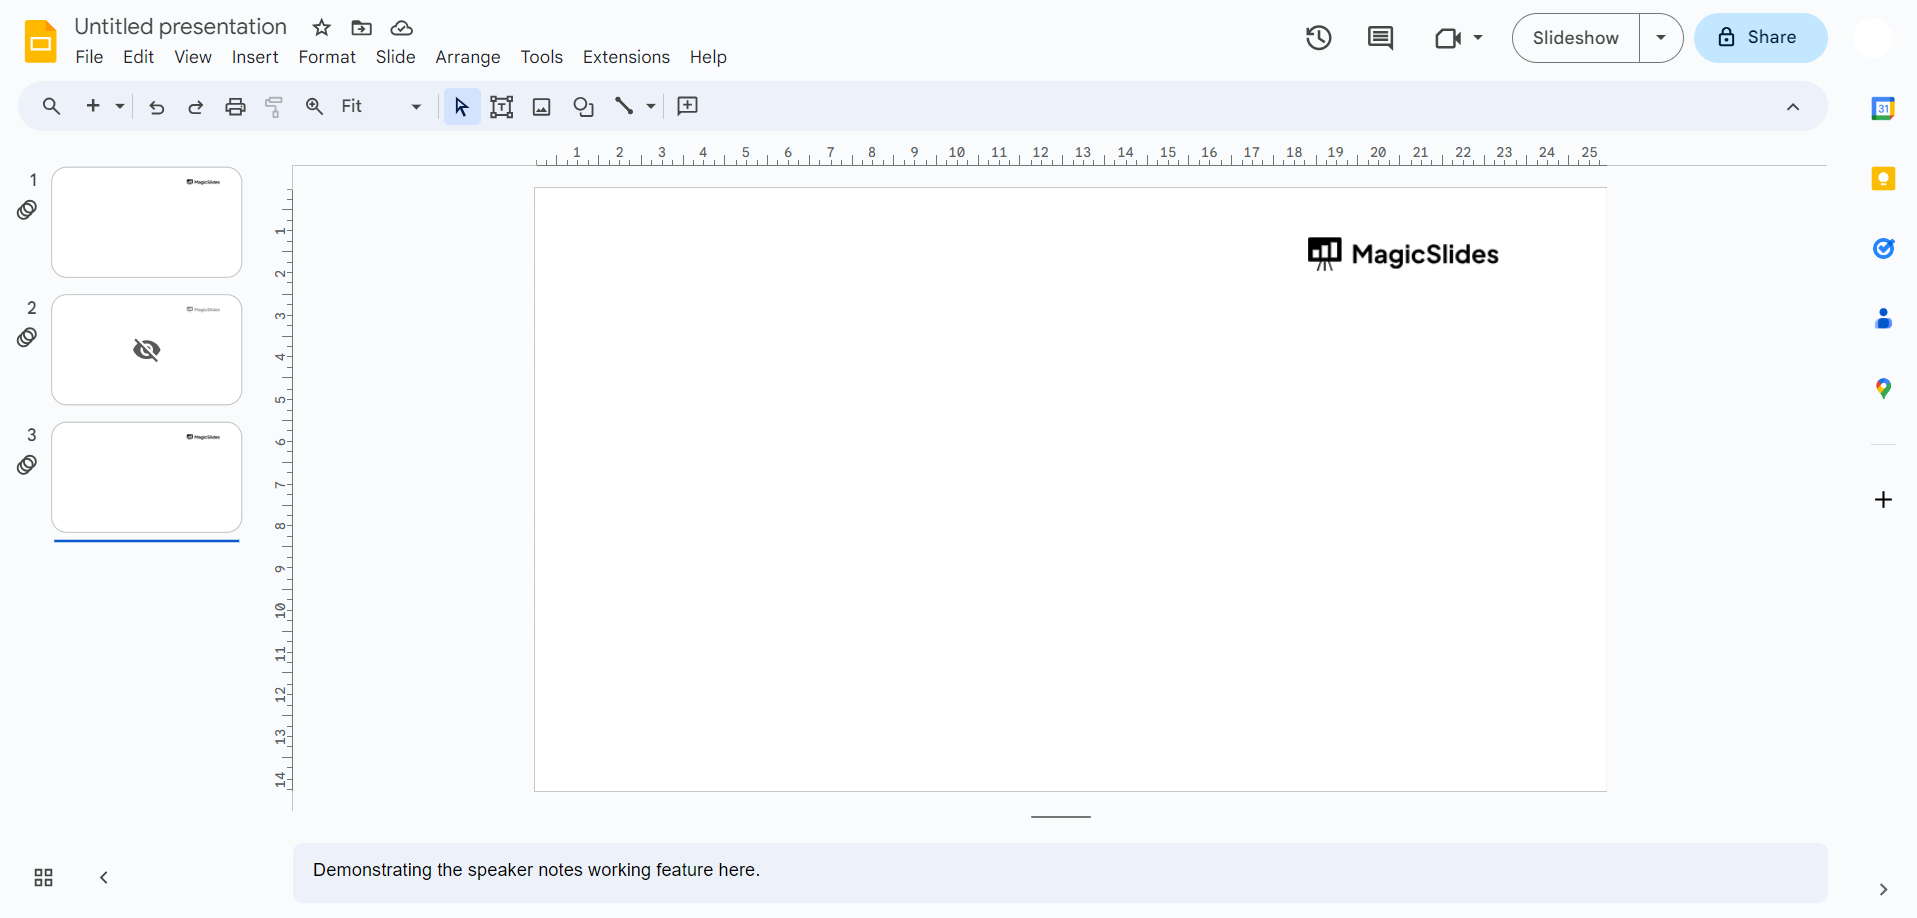This screenshot has height=918, width=1917.
Task: Collapse the filmstrip panel
Action: point(104,878)
